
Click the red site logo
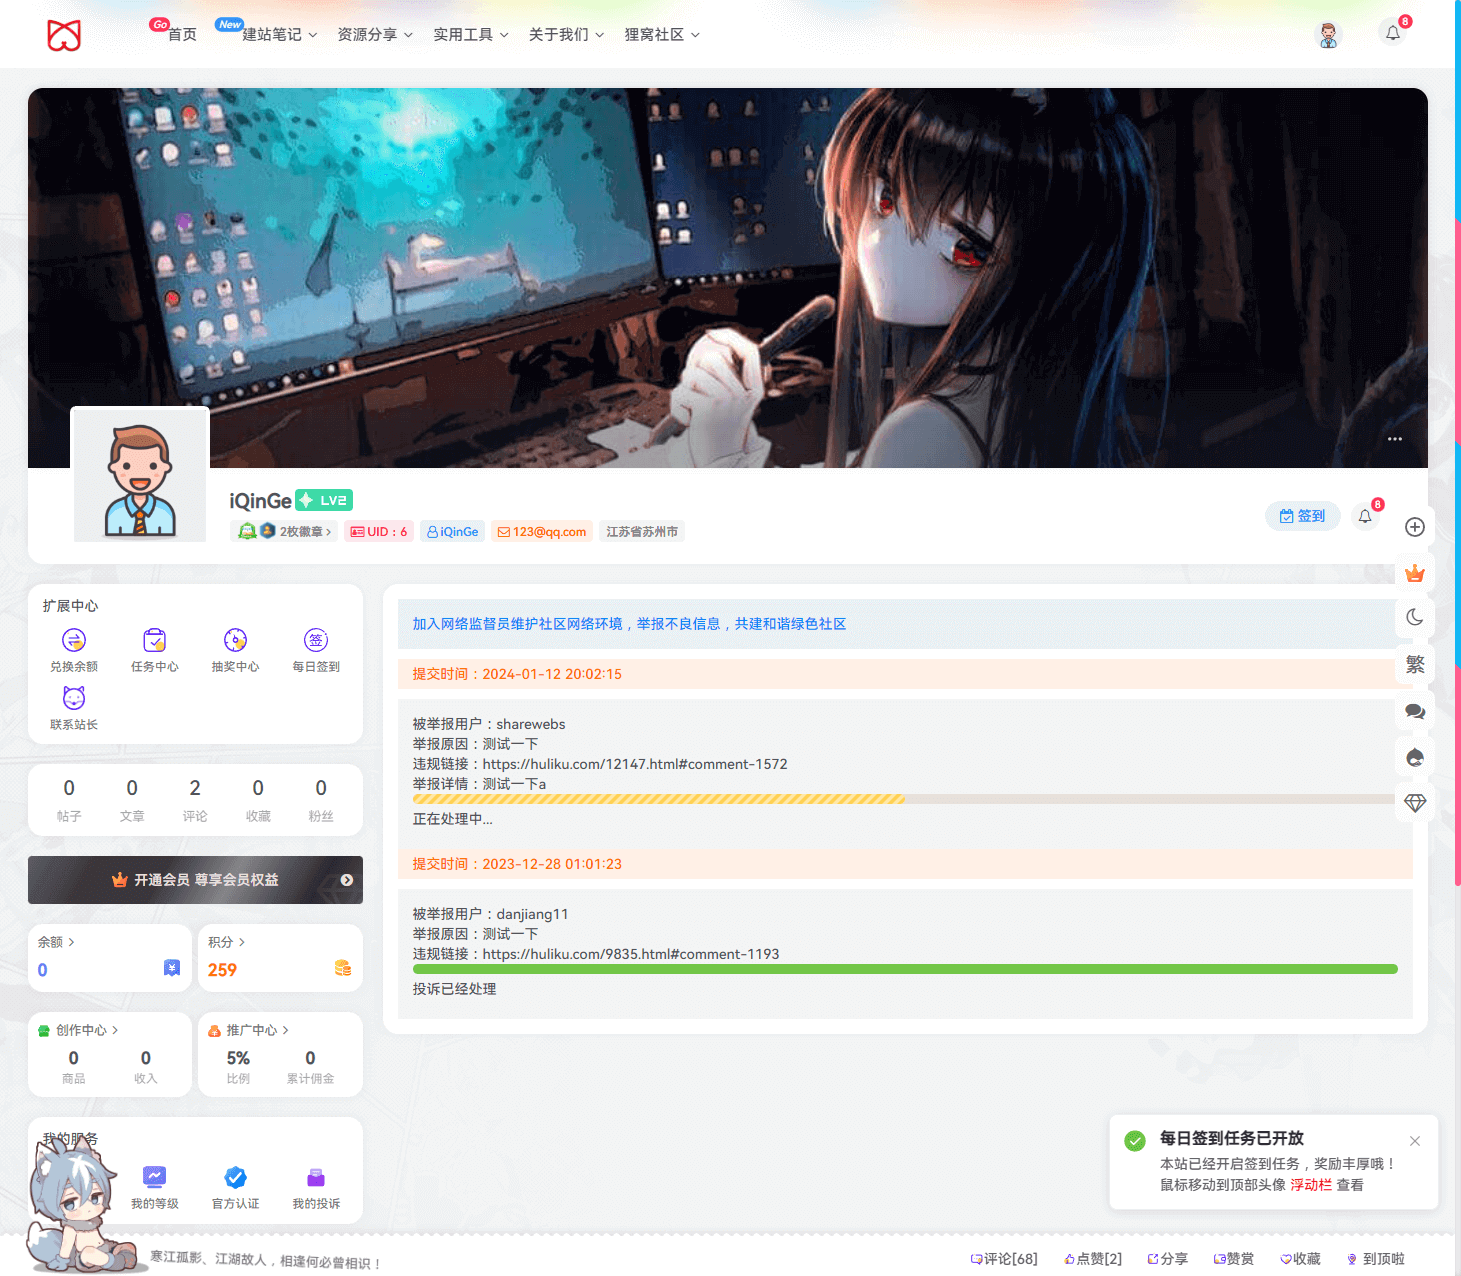tap(64, 35)
